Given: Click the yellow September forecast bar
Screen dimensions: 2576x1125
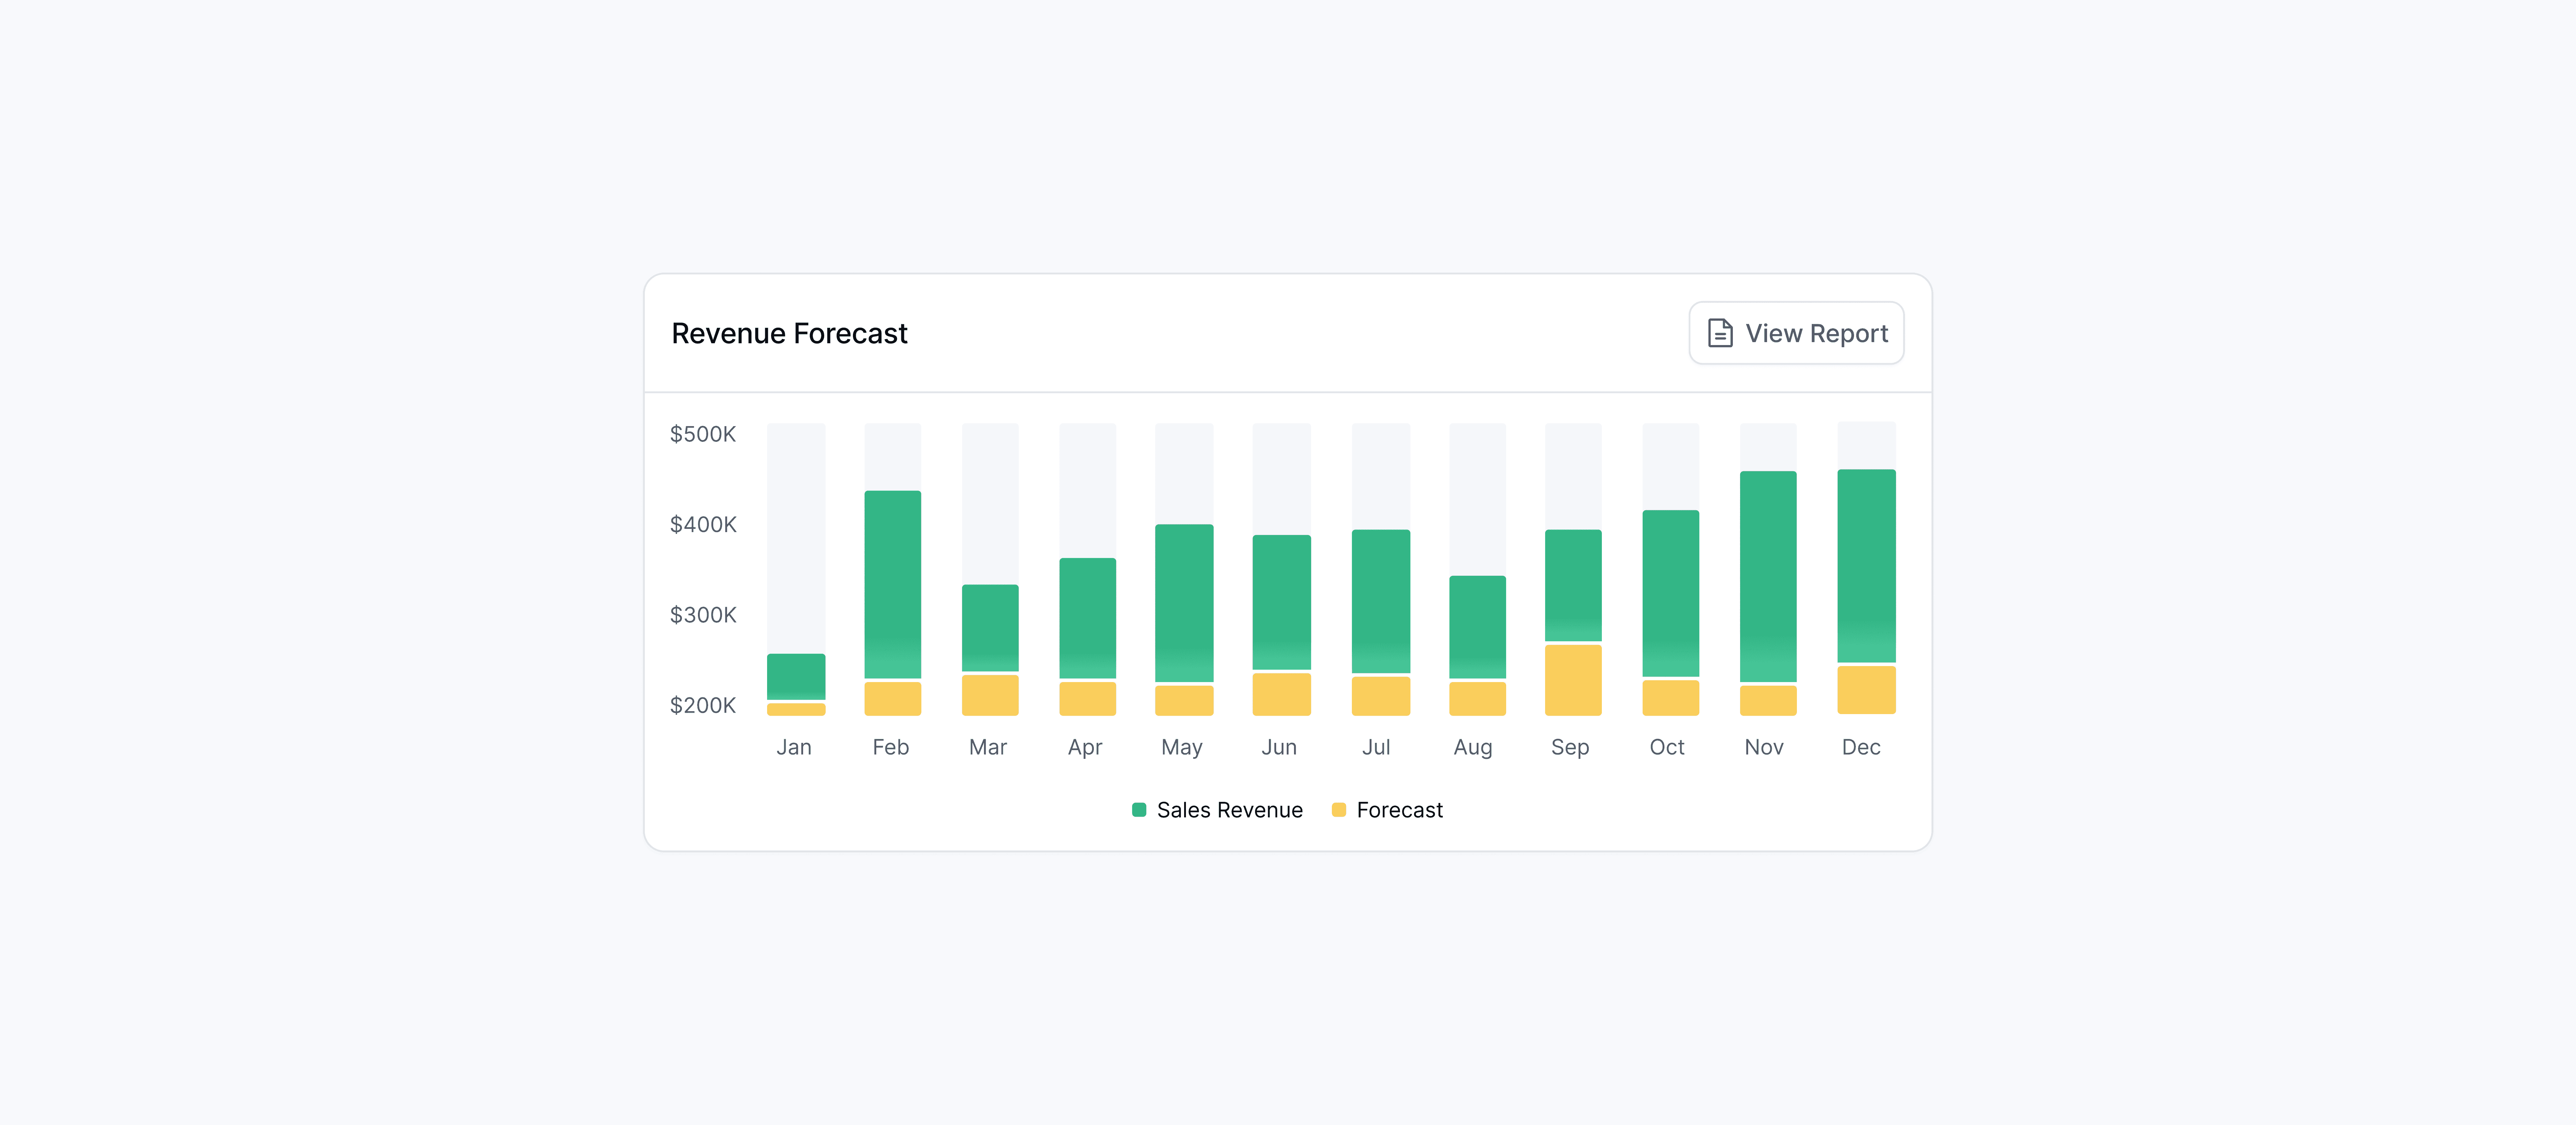Looking at the screenshot, I should (x=1573, y=680).
